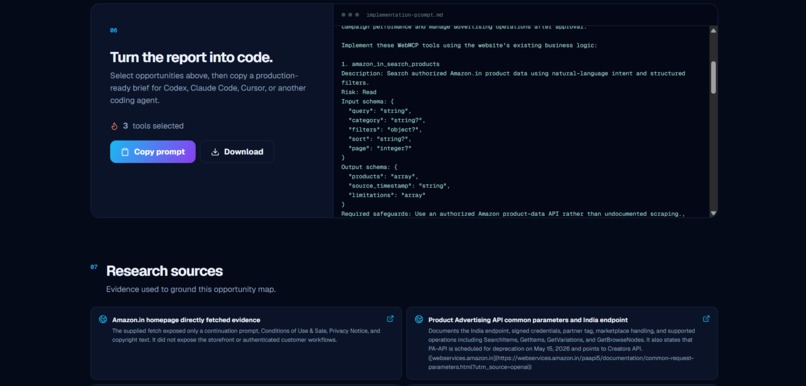Click the '"limitations": "array"' line

coord(387,195)
